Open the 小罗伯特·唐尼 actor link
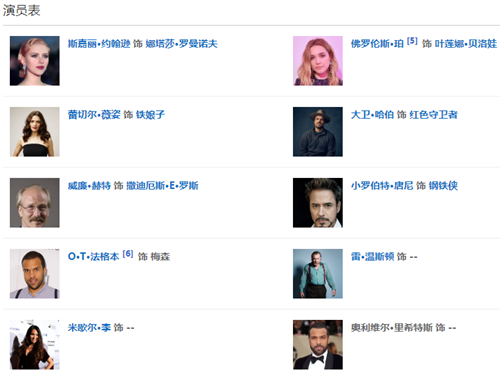The width and height of the screenshot is (500, 379). 382,186
